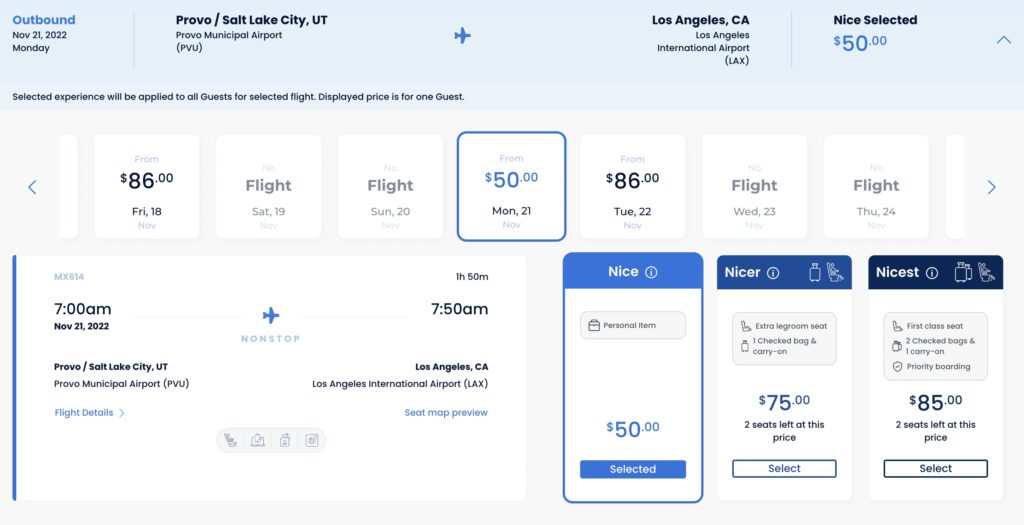Select the Tue, 22 Nov date tab

pos(632,187)
